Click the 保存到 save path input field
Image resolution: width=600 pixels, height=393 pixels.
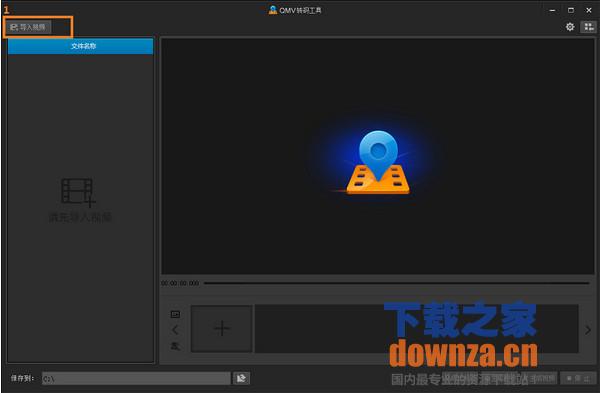coord(136,378)
